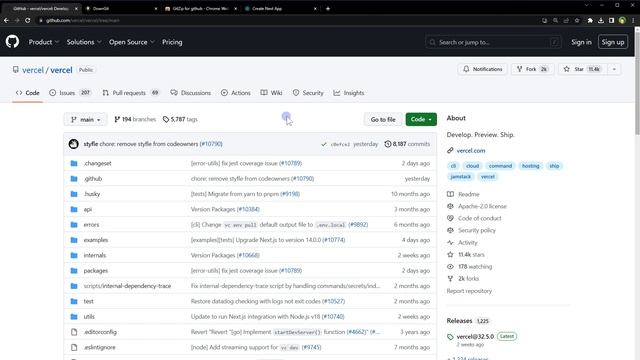Click the jamstack topic tag
Viewport: 640px width, 360px height.
pos(460,177)
